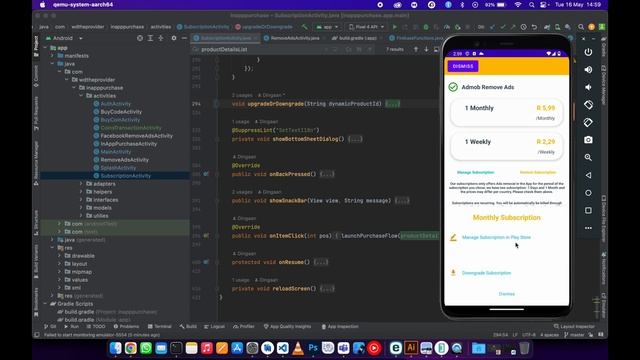Open emulator extended controls (three dots)
The height and width of the screenshot is (360, 640).
pyautogui.click(x=588, y=228)
